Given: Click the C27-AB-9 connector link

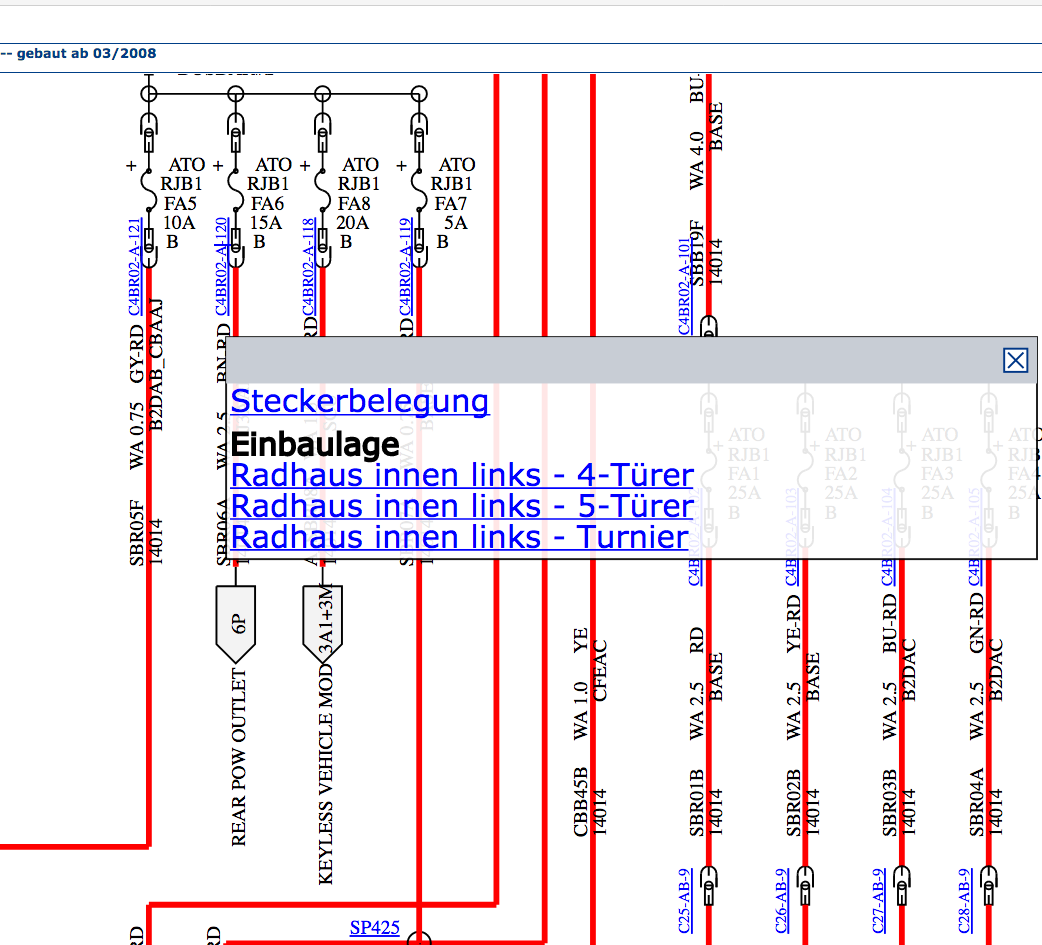Looking at the screenshot, I should click(878, 900).
